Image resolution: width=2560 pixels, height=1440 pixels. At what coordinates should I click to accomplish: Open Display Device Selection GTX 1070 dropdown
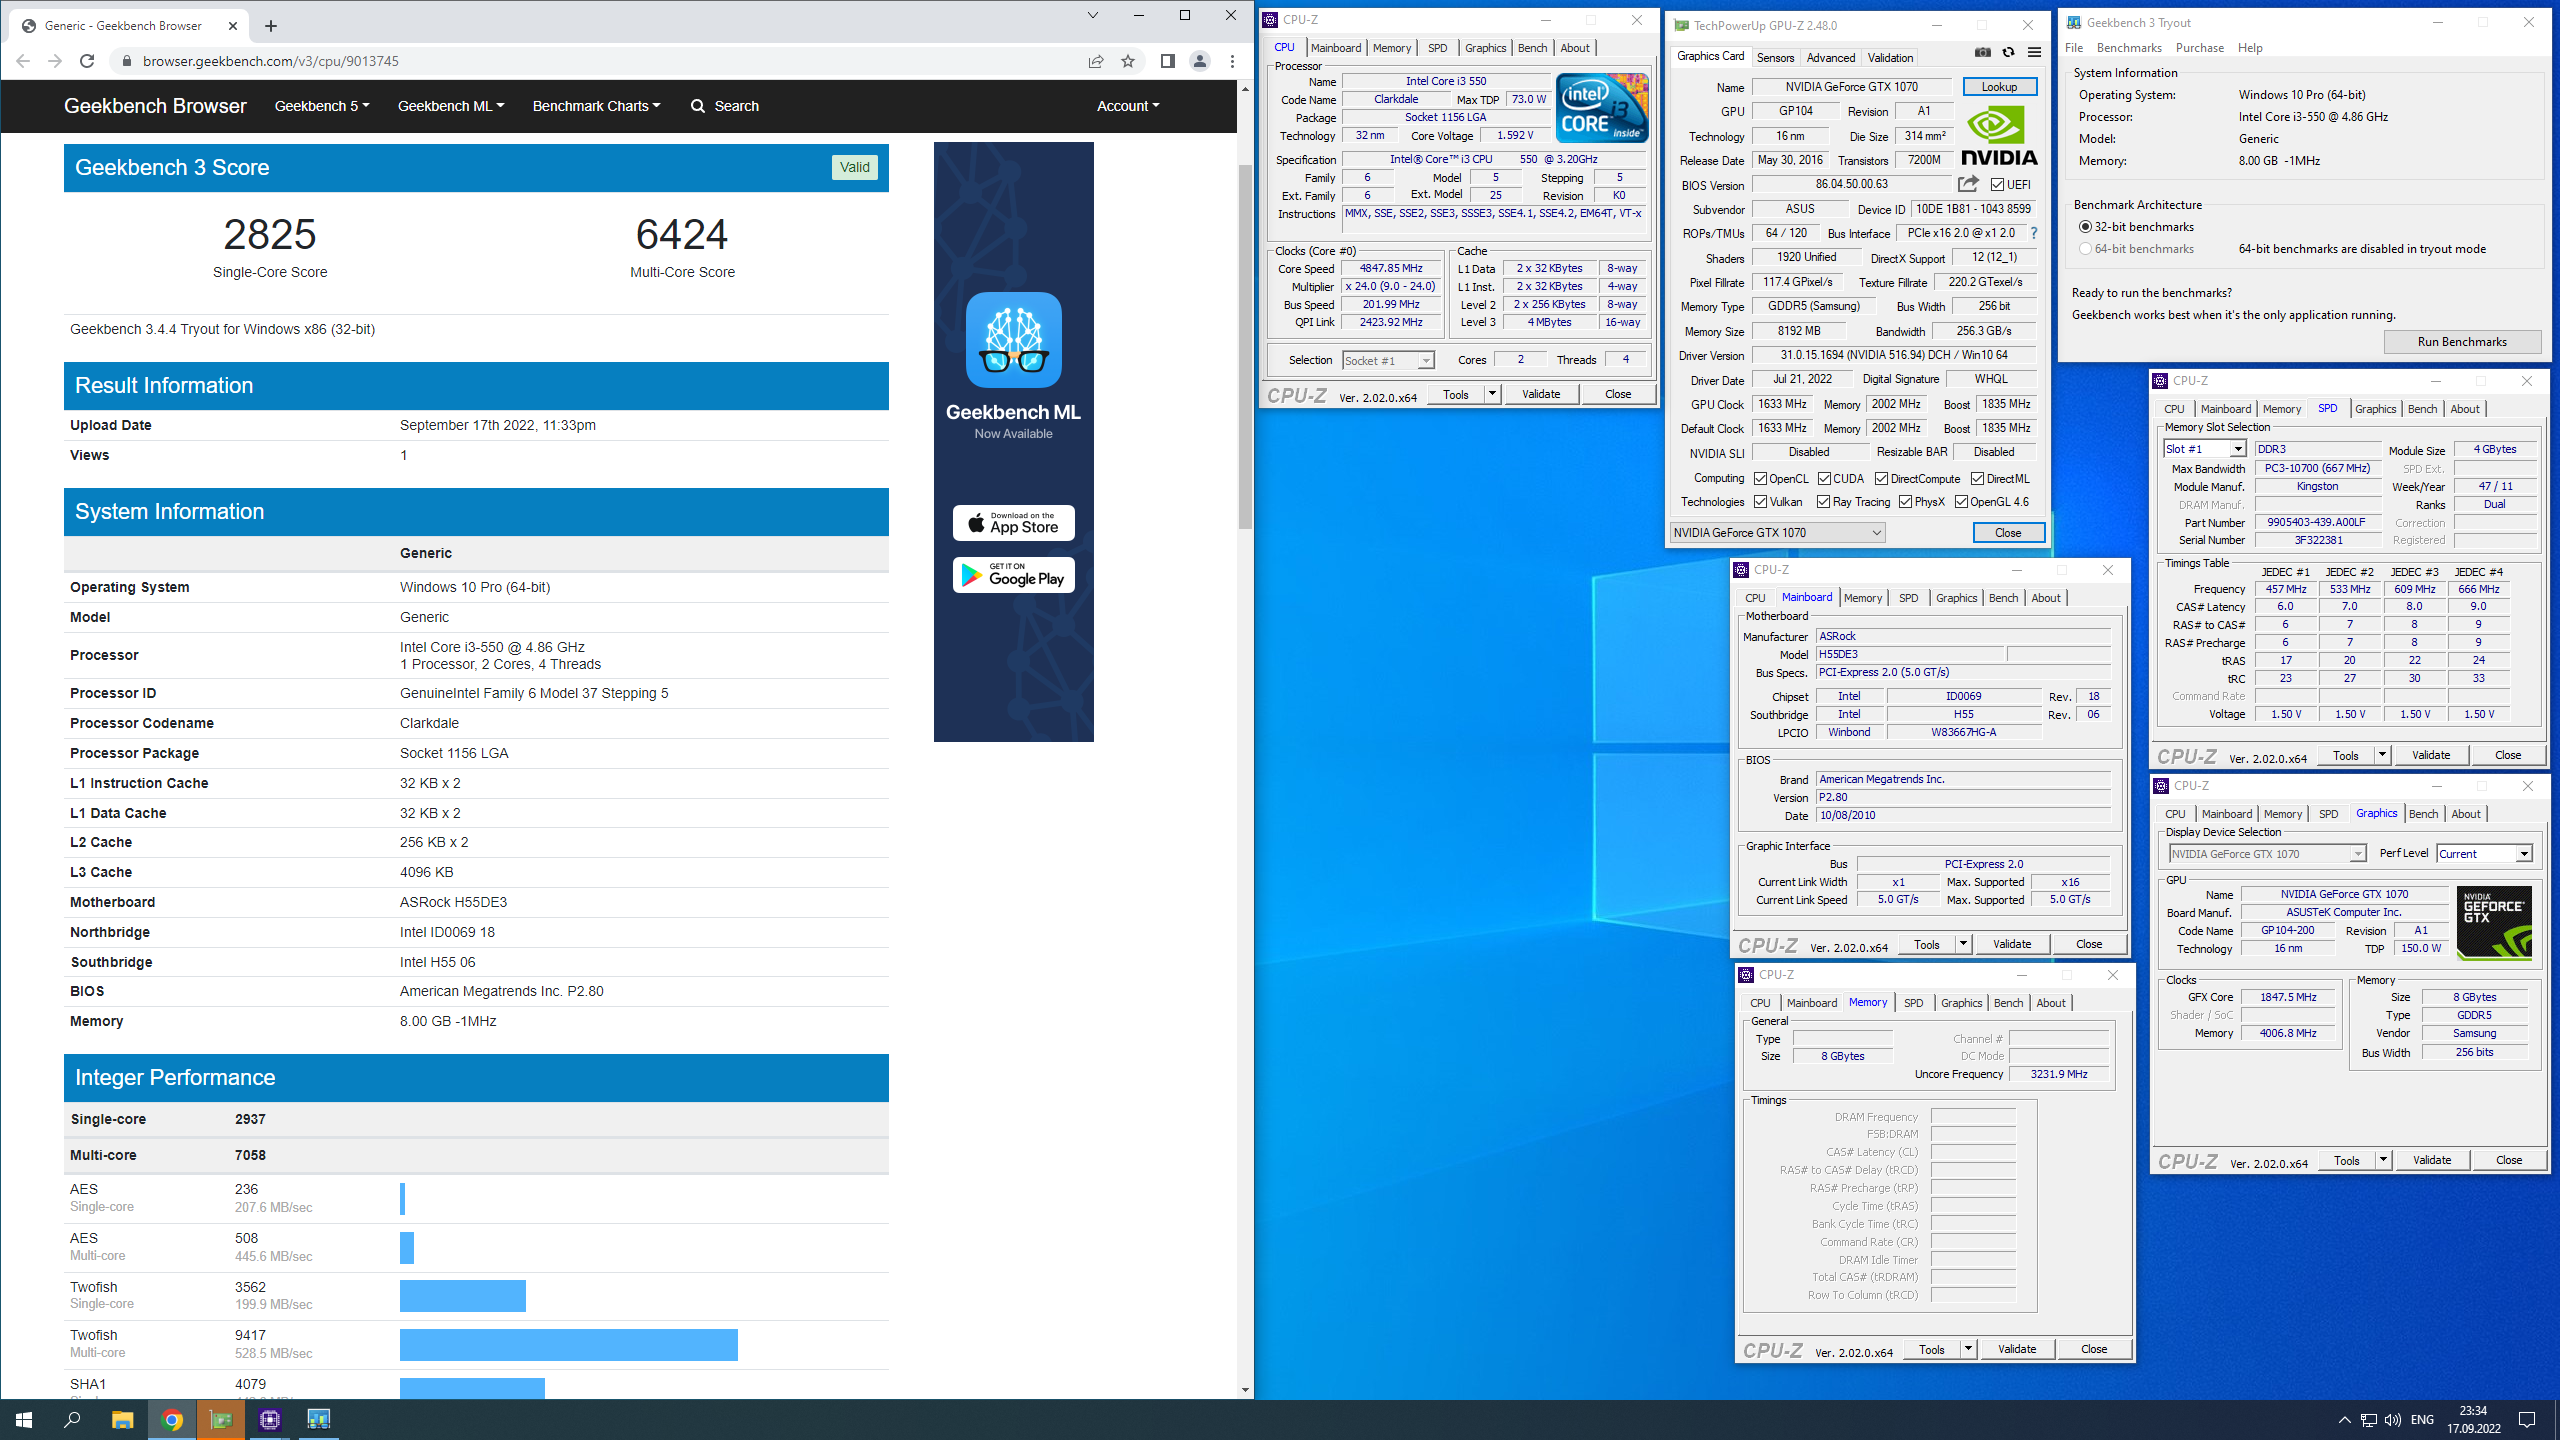(x=2267, y=854)
